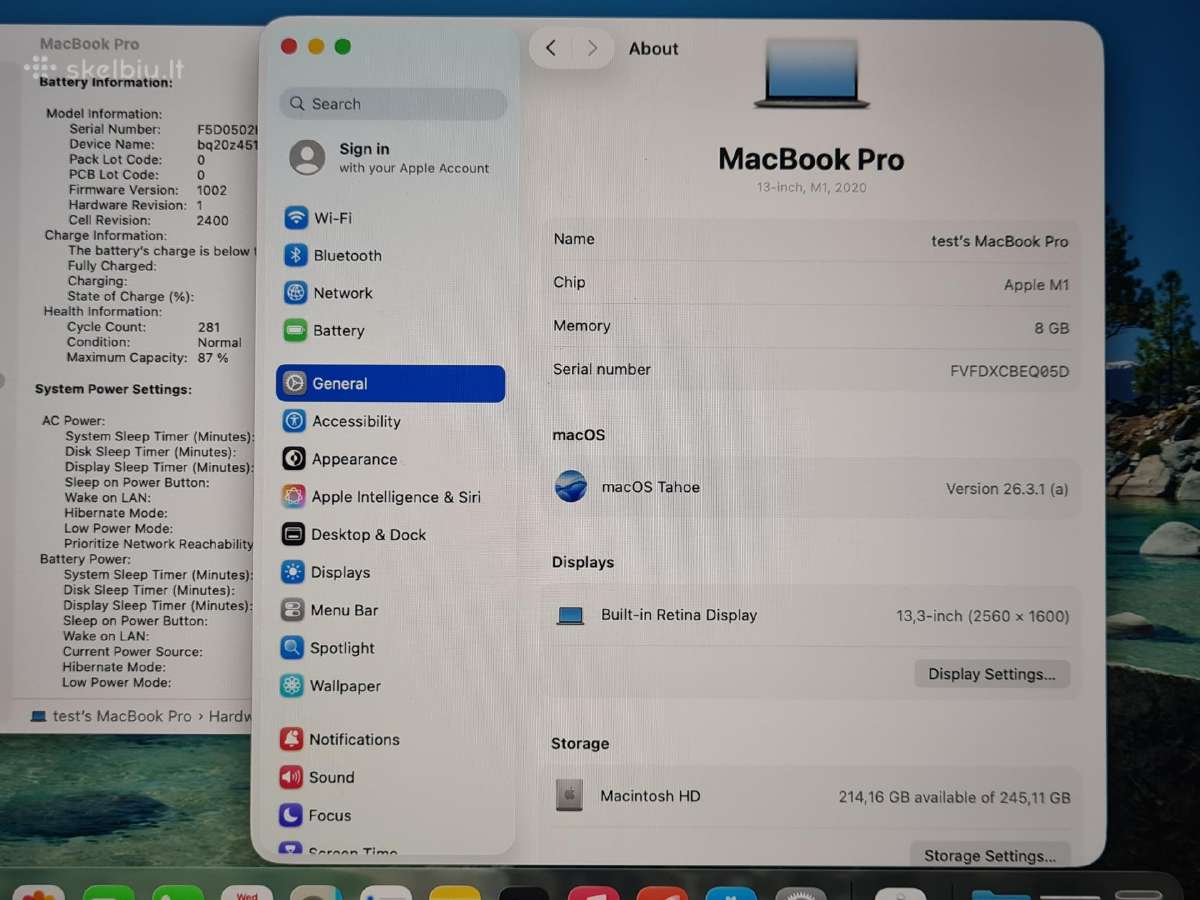The width and height of the screenshot is (1200, 900).
Task: Go forward with the right chevron
Action: coord(593,48)
